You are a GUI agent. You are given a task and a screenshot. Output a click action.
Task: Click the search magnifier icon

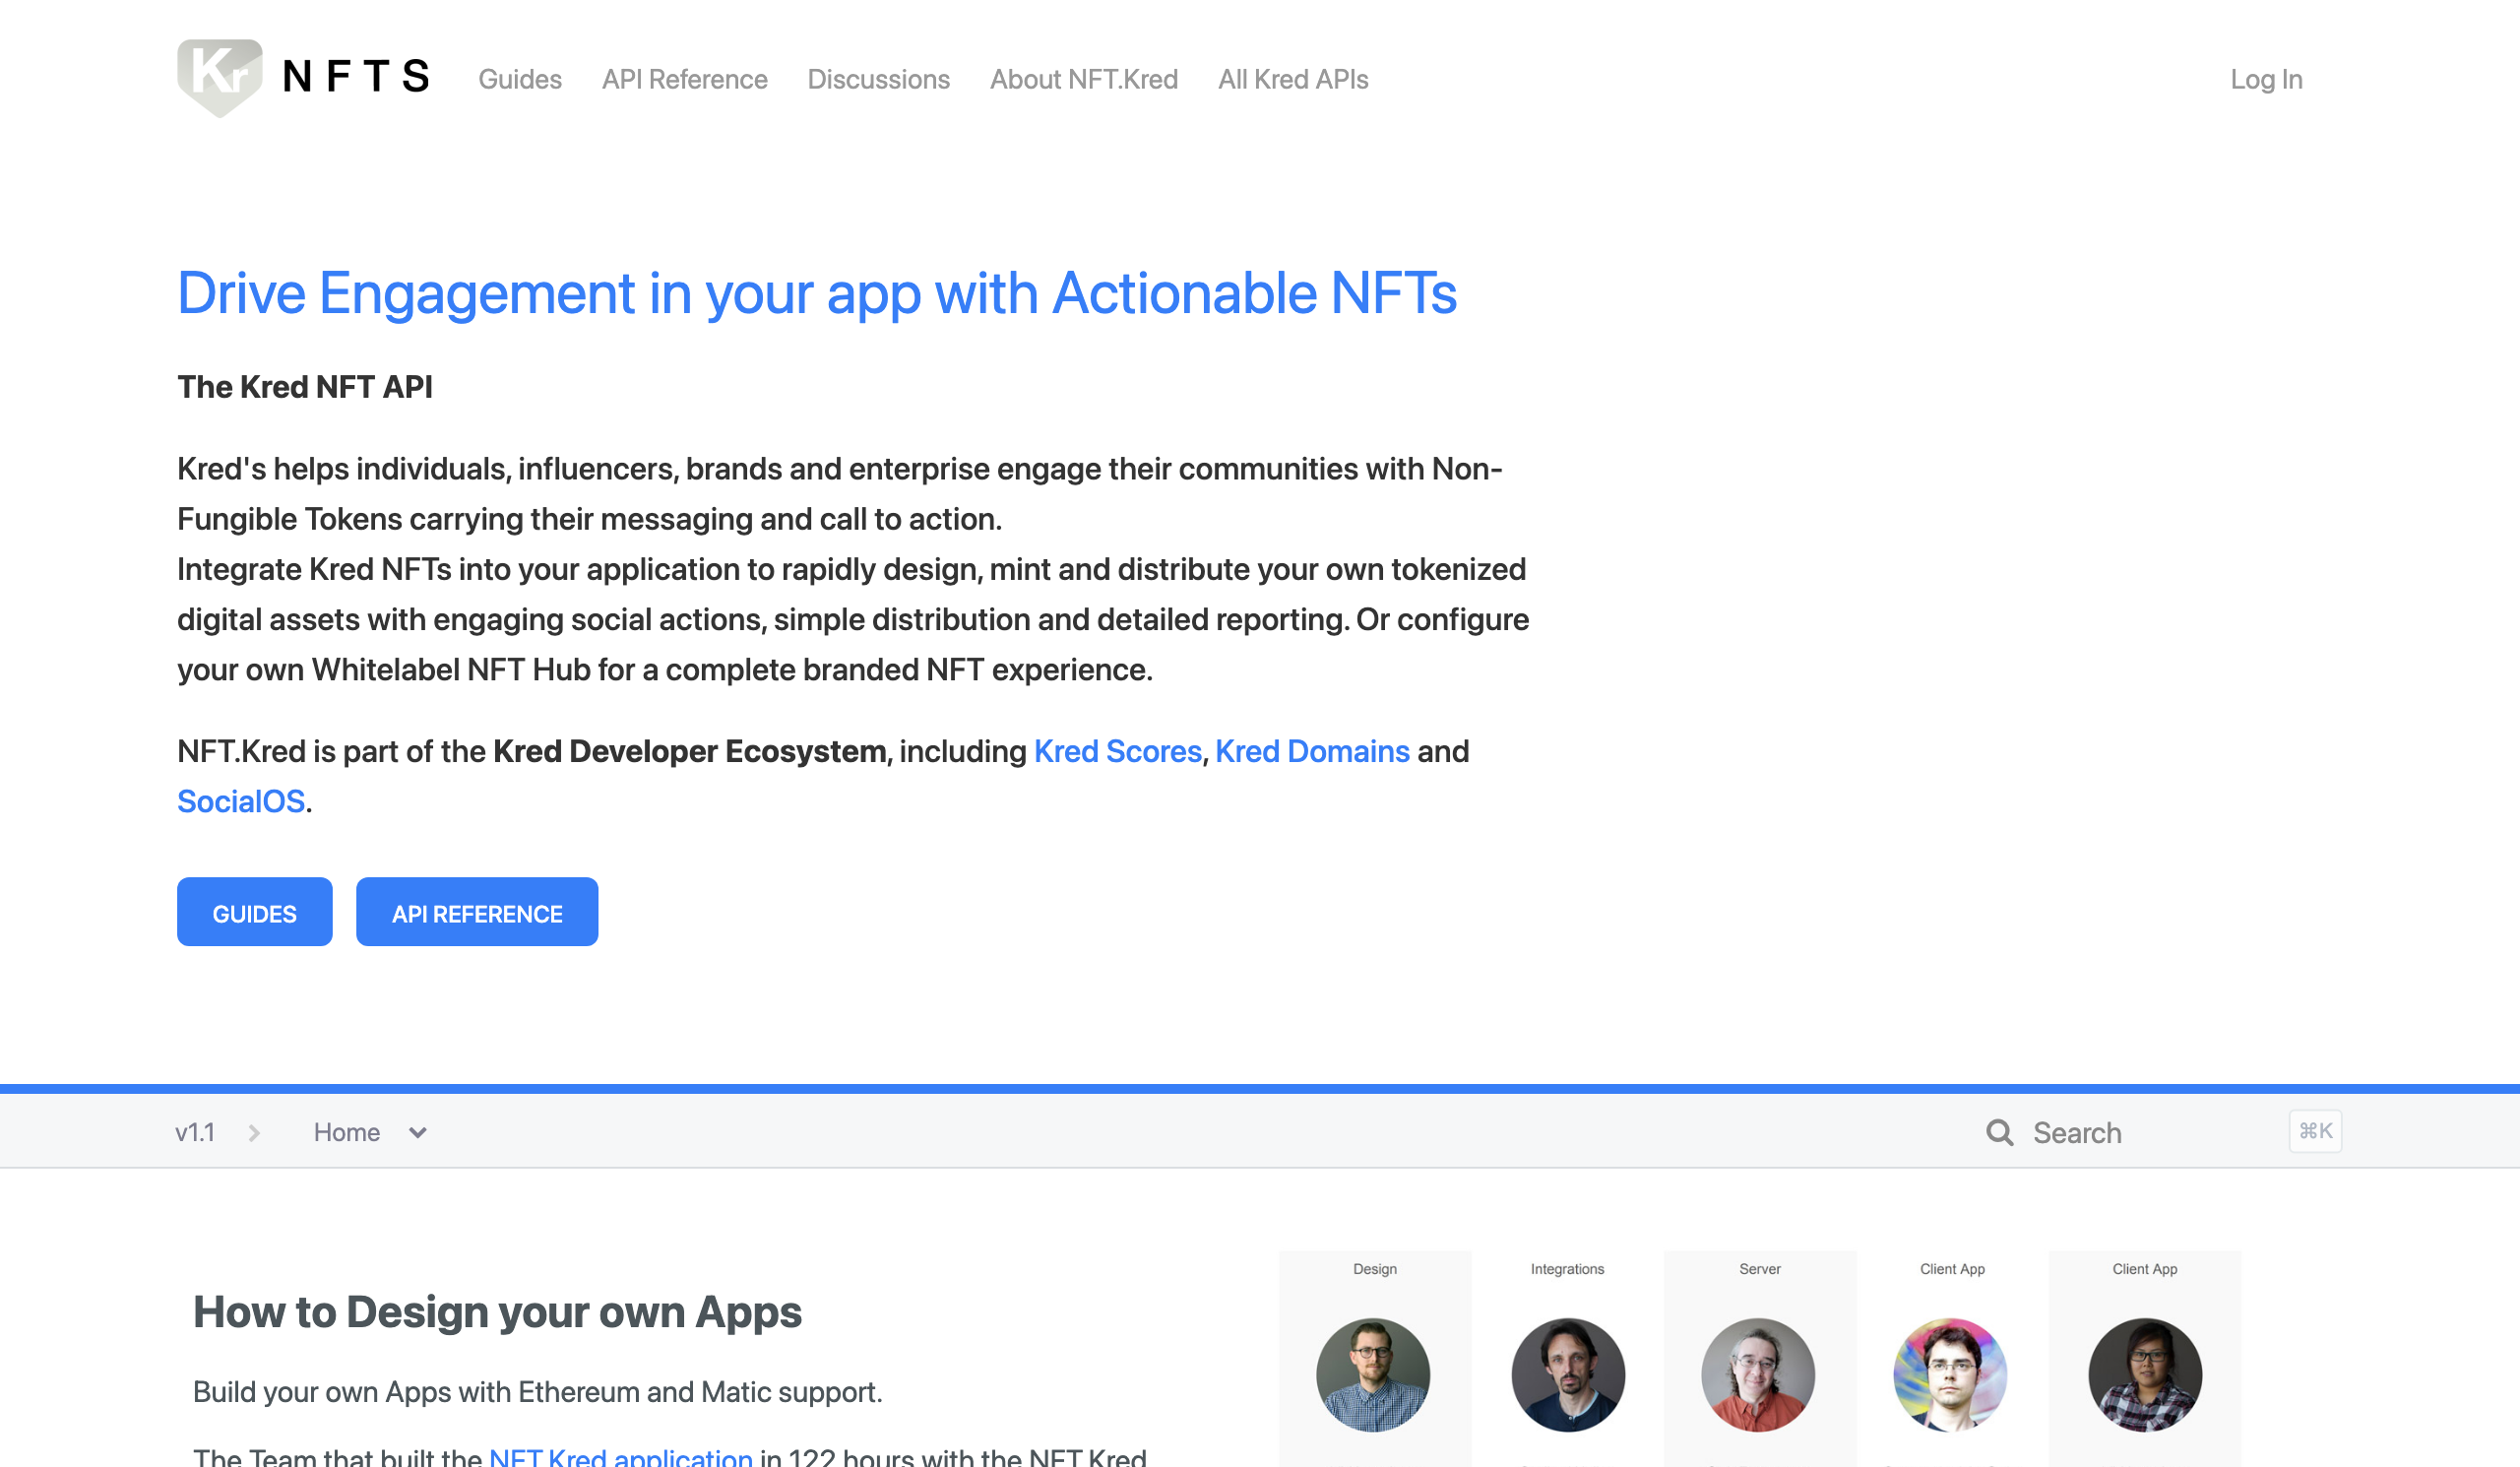(2000, 1132)
